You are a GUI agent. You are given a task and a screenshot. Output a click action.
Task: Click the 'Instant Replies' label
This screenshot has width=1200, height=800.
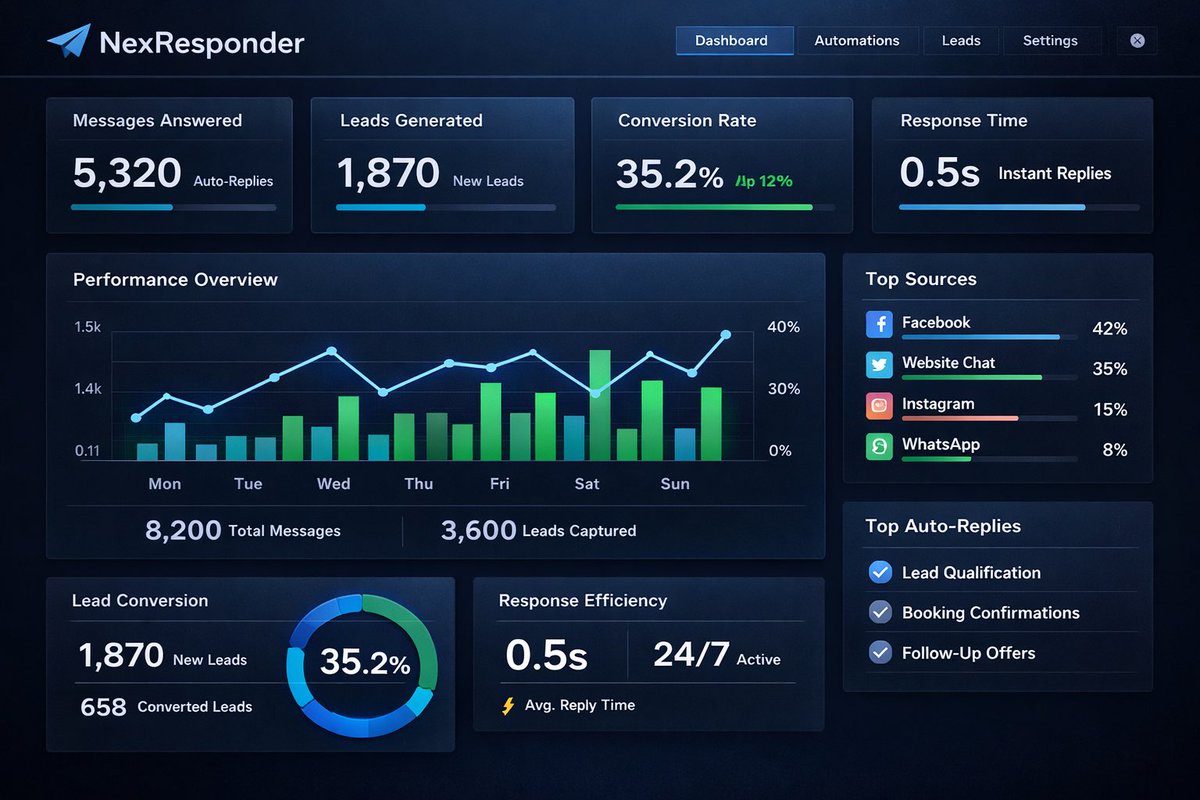1055,173
